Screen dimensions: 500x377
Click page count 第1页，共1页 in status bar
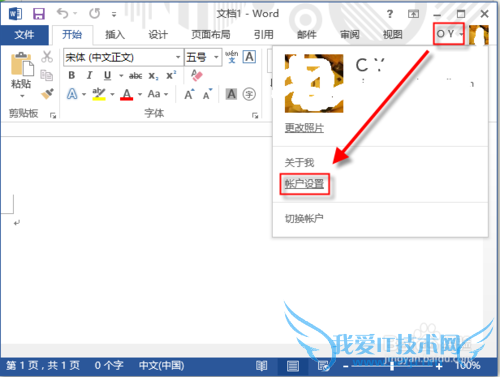(43, 366)
